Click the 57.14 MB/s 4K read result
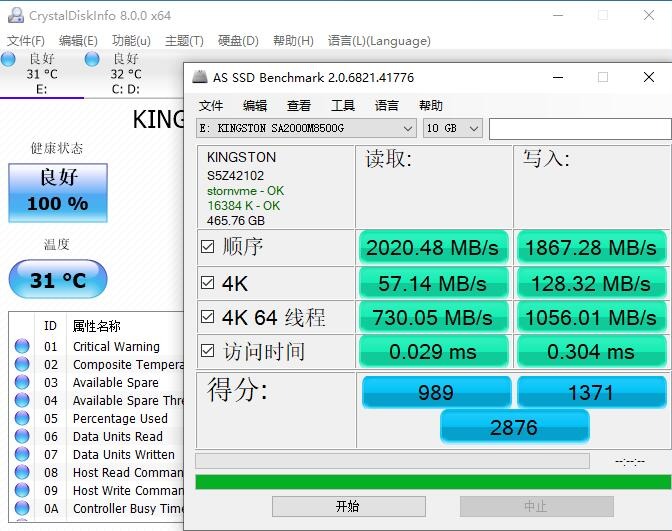Image resolution: width=672 pixels, height=531 pixels. coord(433,283)
